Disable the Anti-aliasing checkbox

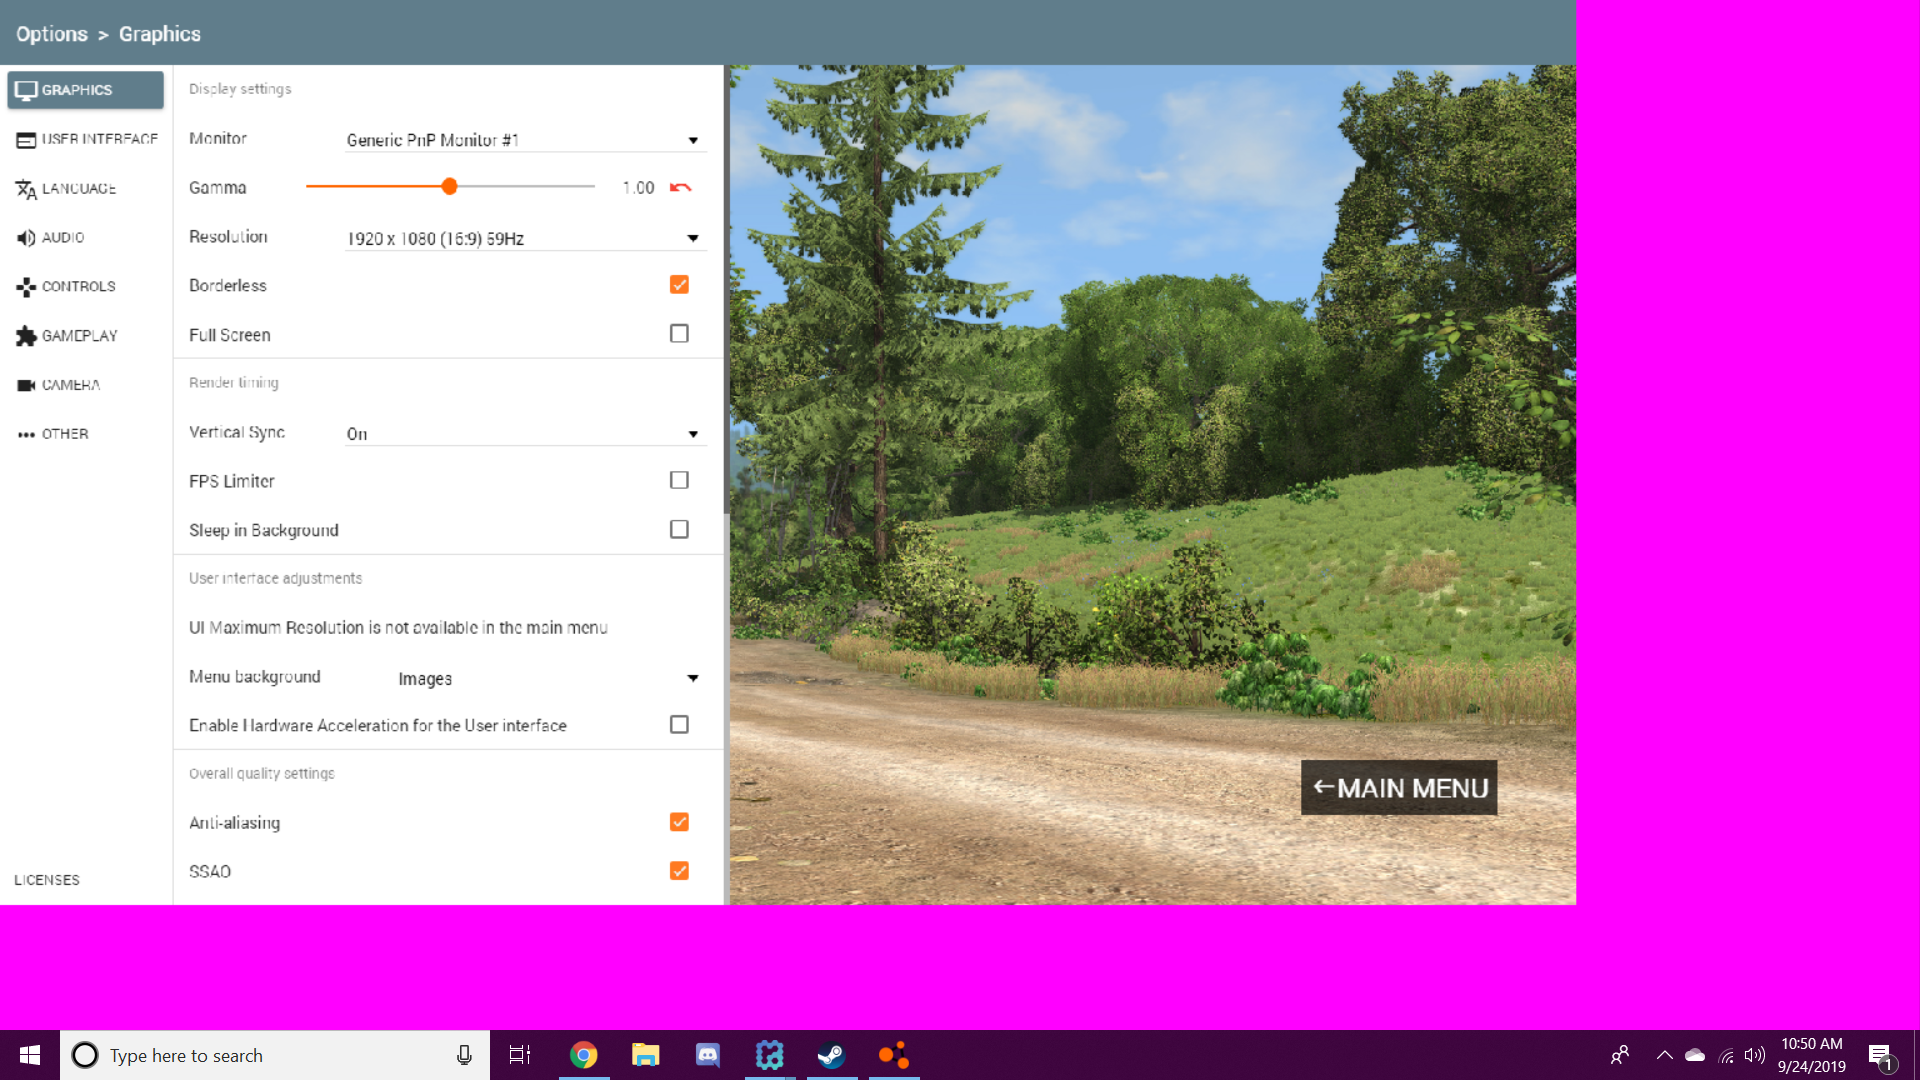[679, 822]
